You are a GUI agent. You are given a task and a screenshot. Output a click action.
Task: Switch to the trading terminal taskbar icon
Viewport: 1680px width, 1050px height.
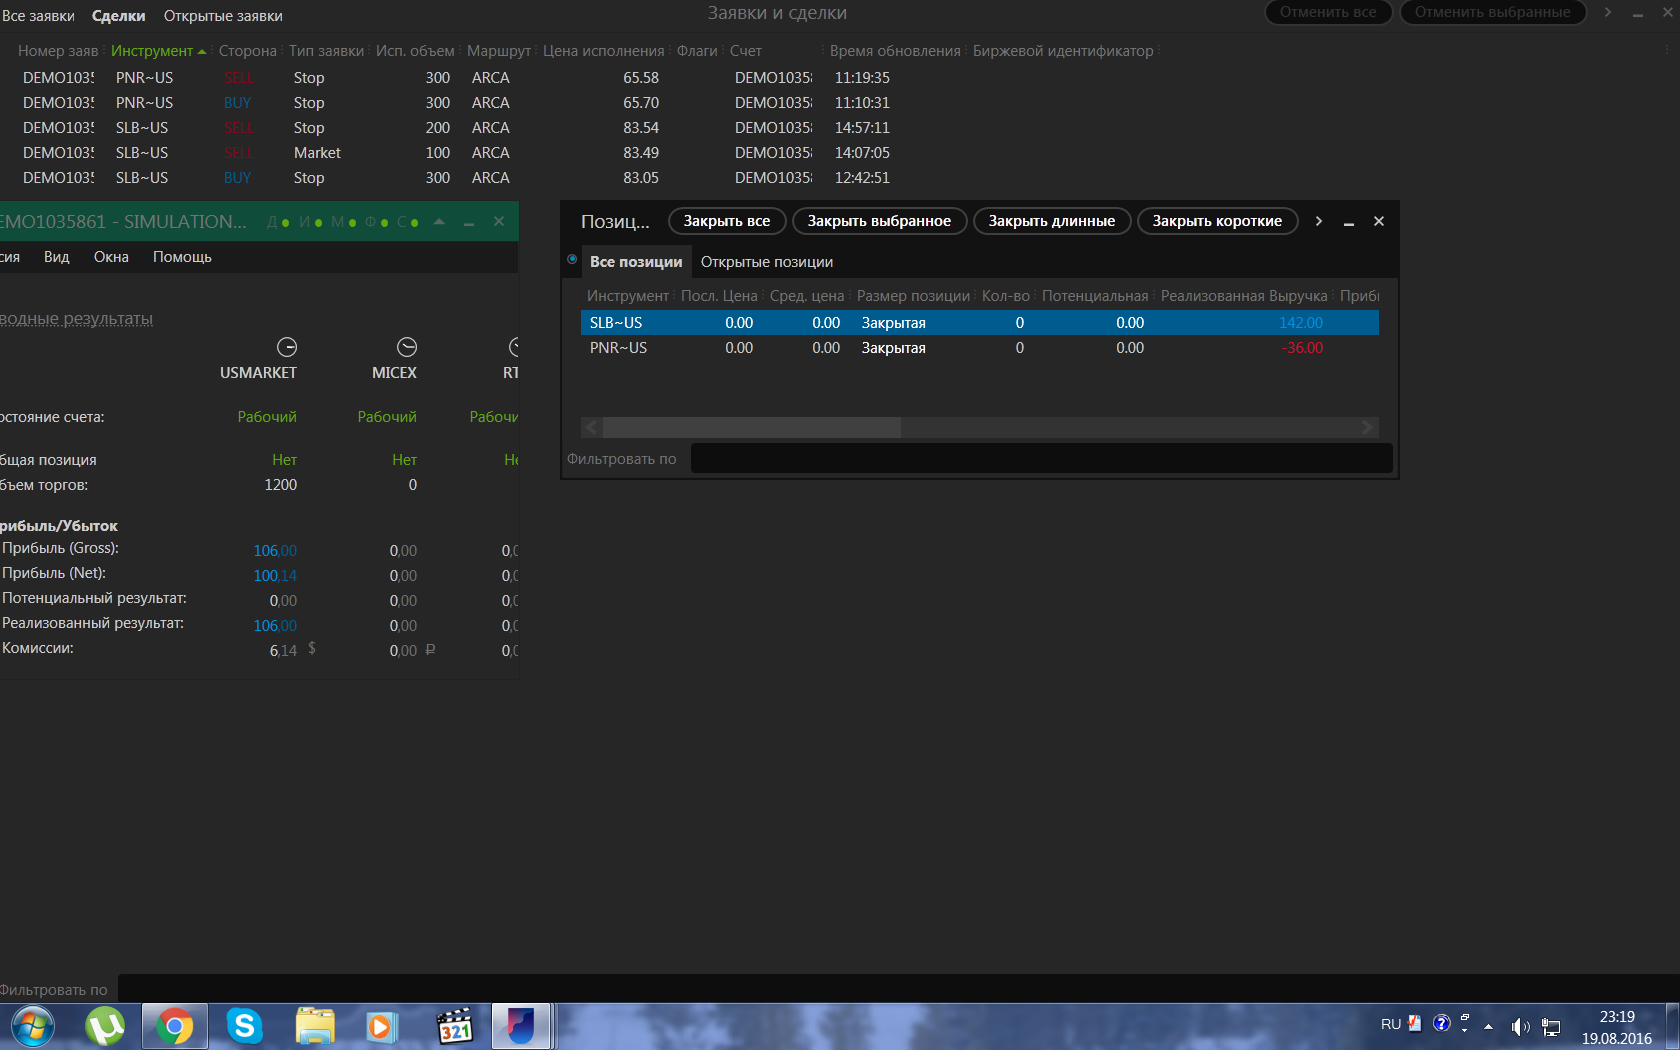click(521, 1027)
